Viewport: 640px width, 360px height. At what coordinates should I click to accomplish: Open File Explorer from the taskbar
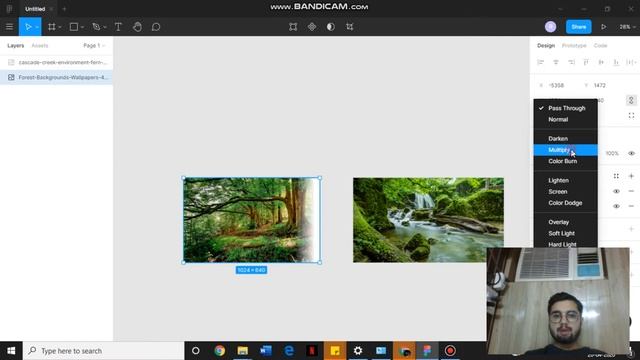coord(243,351)
